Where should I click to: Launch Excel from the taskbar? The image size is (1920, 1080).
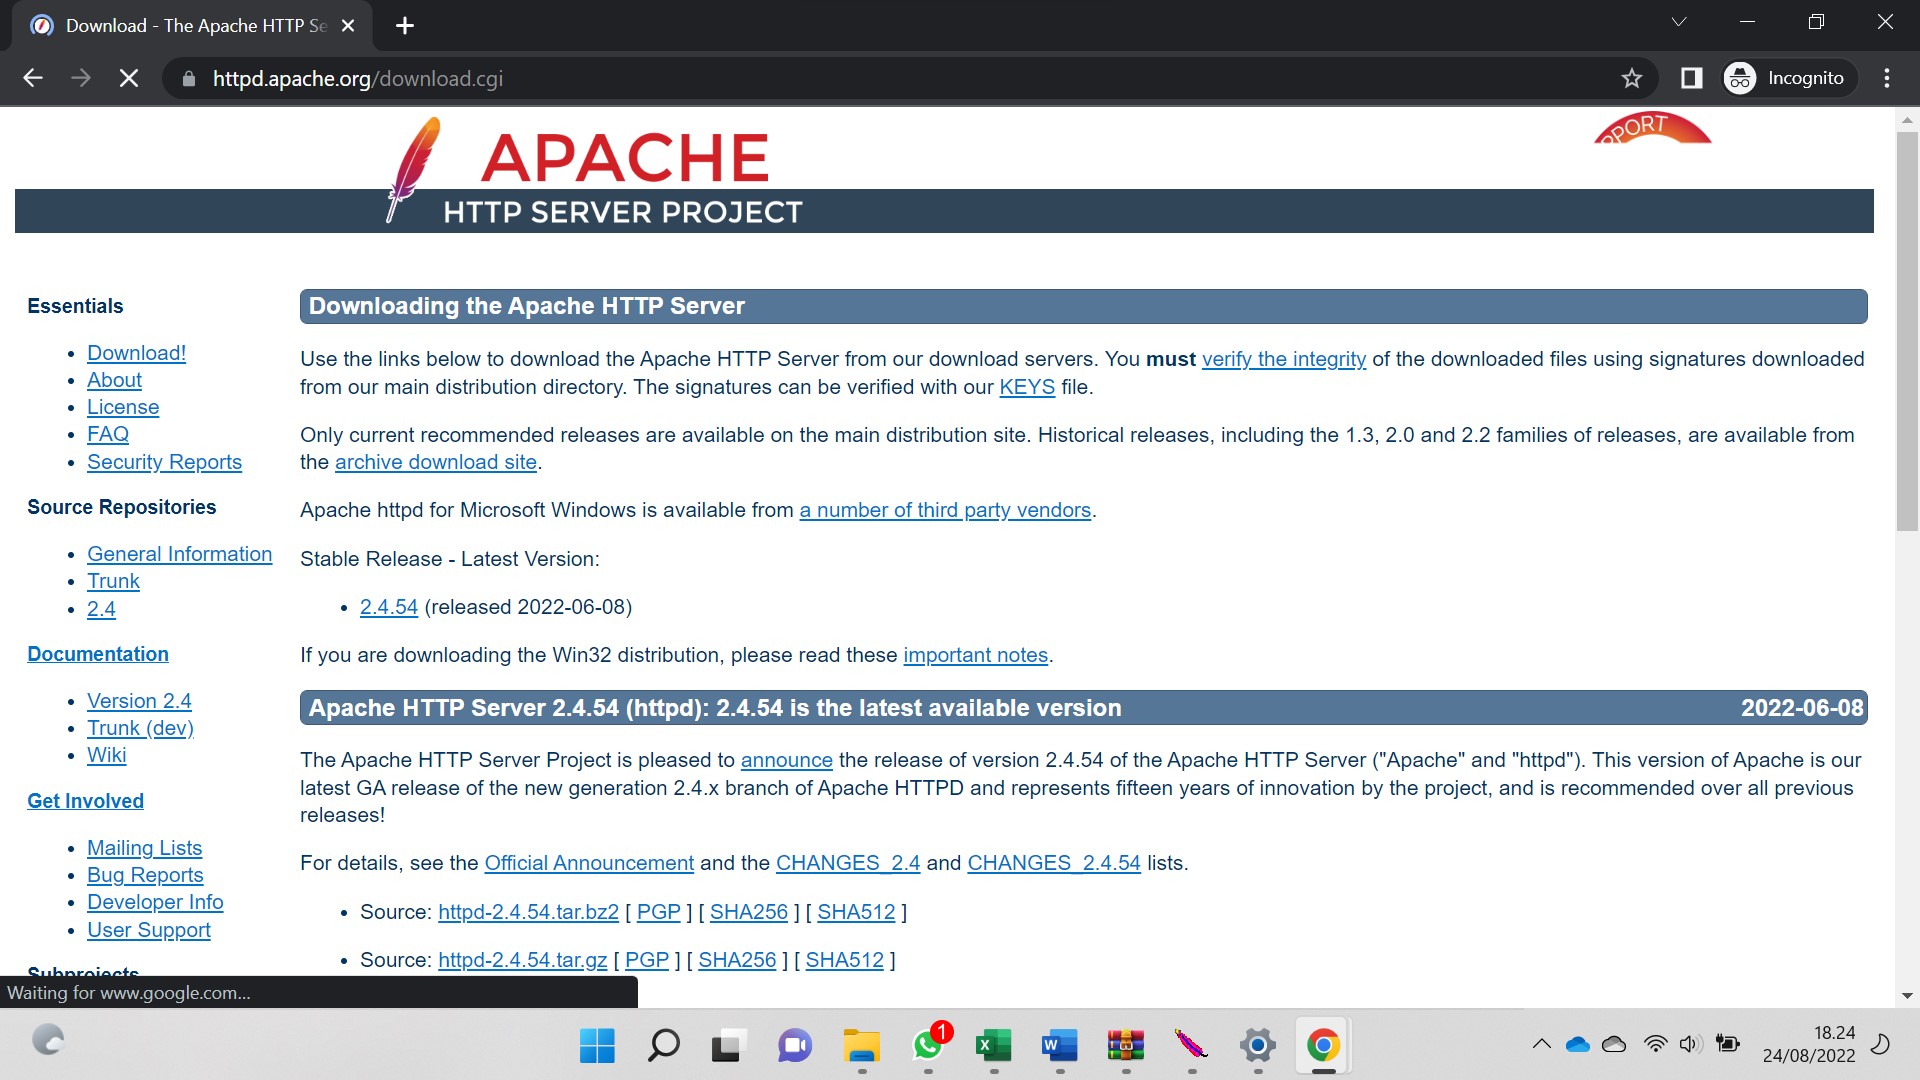click(x=991, y=1046)
